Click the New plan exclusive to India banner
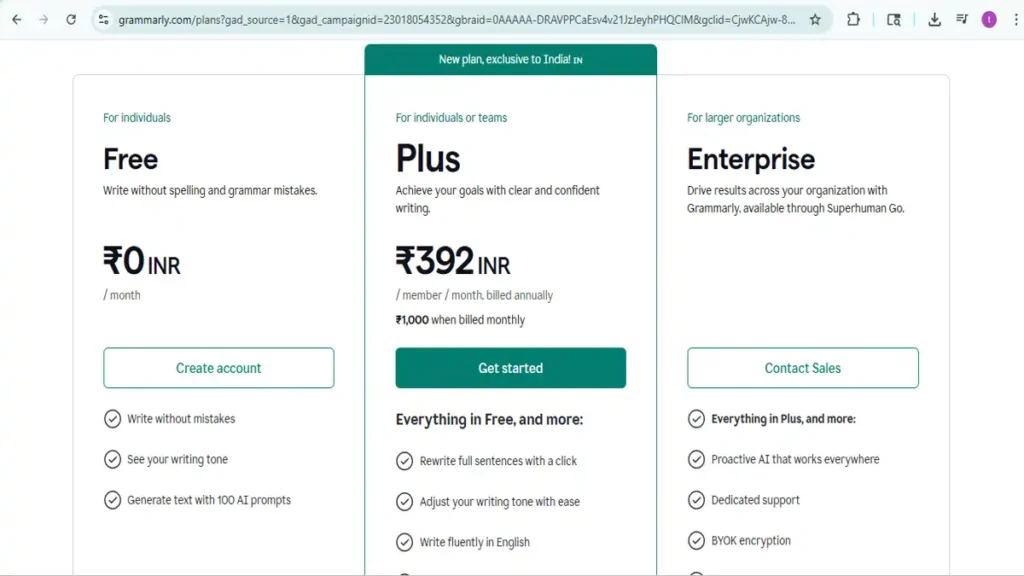The width and height of the screenshot is (1024, 576). (x=510, y=59)
